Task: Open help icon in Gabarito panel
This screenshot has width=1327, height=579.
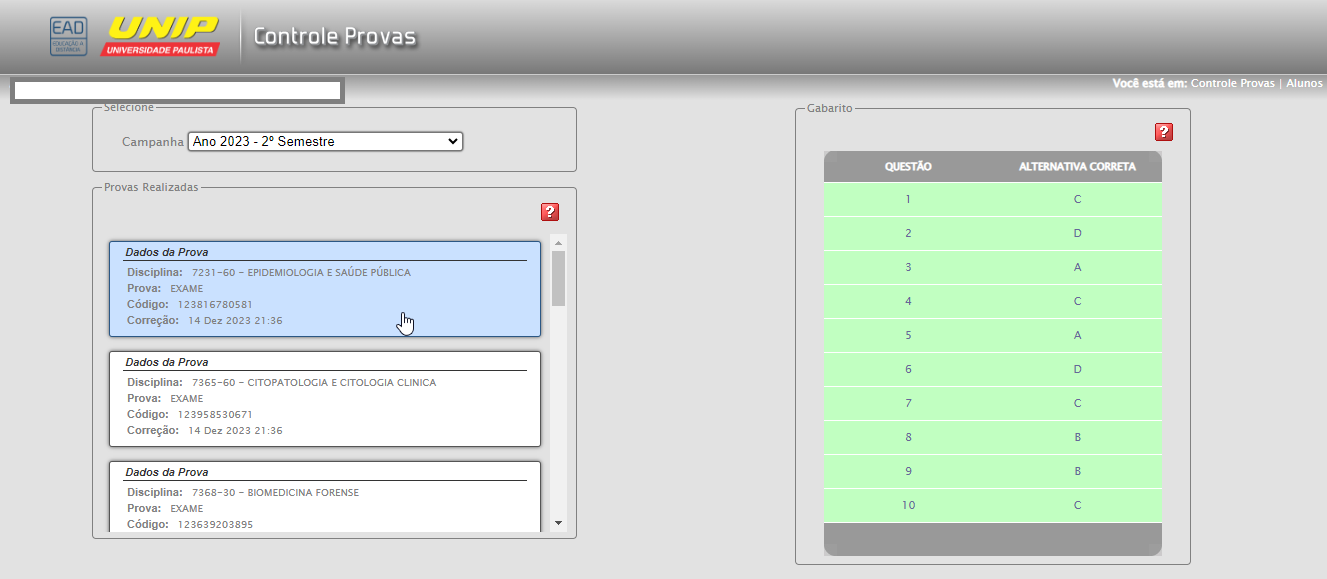Action: click(1163, 132)
